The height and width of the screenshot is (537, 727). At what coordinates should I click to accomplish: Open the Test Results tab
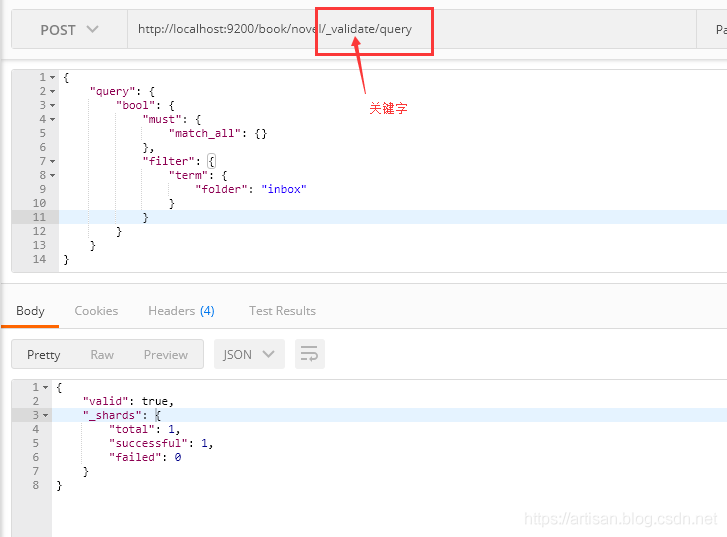pos(282,311)
